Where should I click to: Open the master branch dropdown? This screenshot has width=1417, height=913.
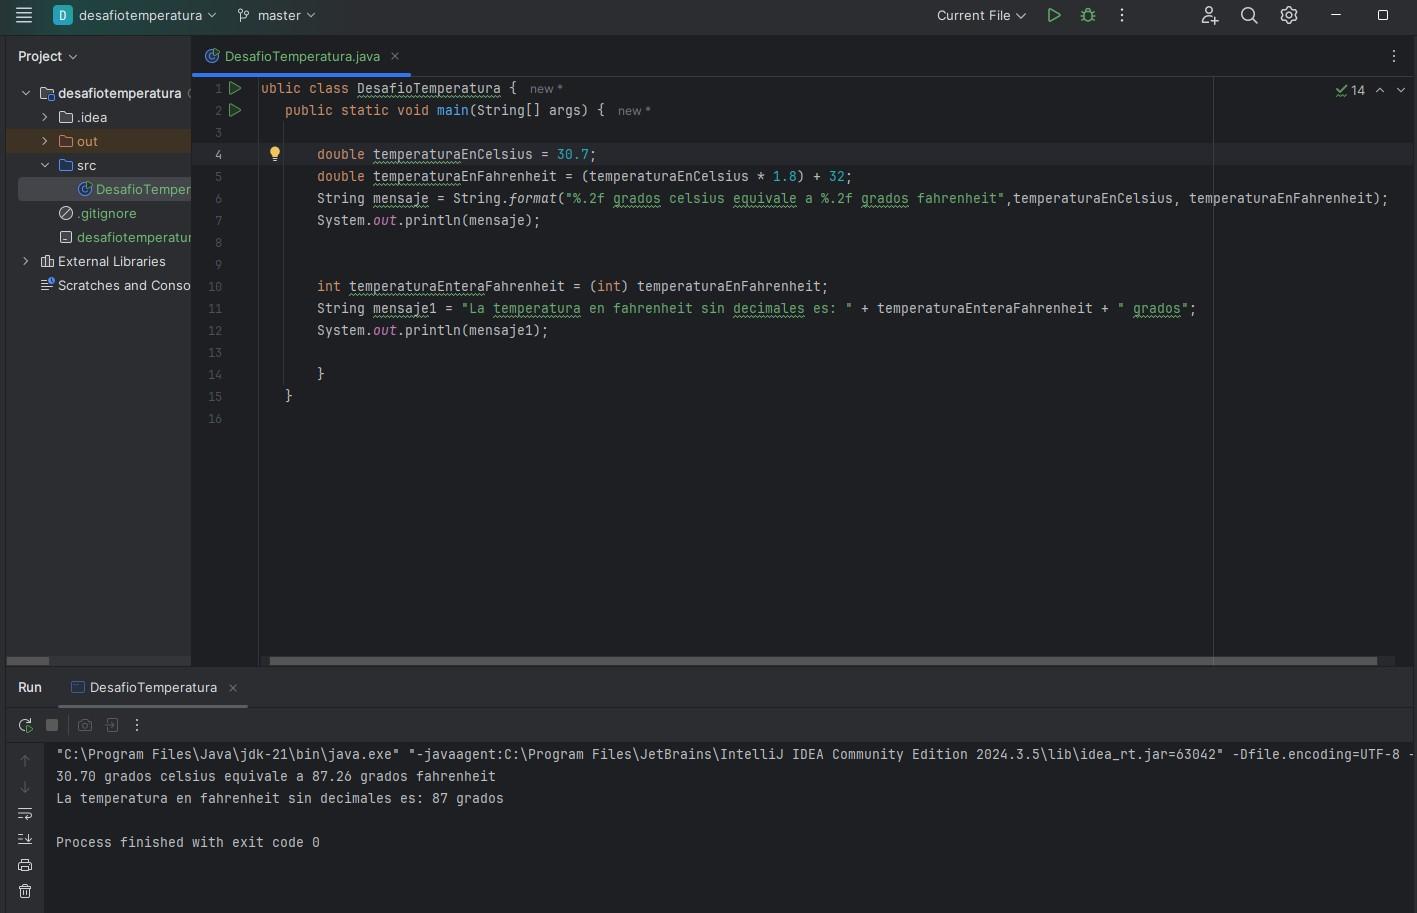tap(276, 15)
